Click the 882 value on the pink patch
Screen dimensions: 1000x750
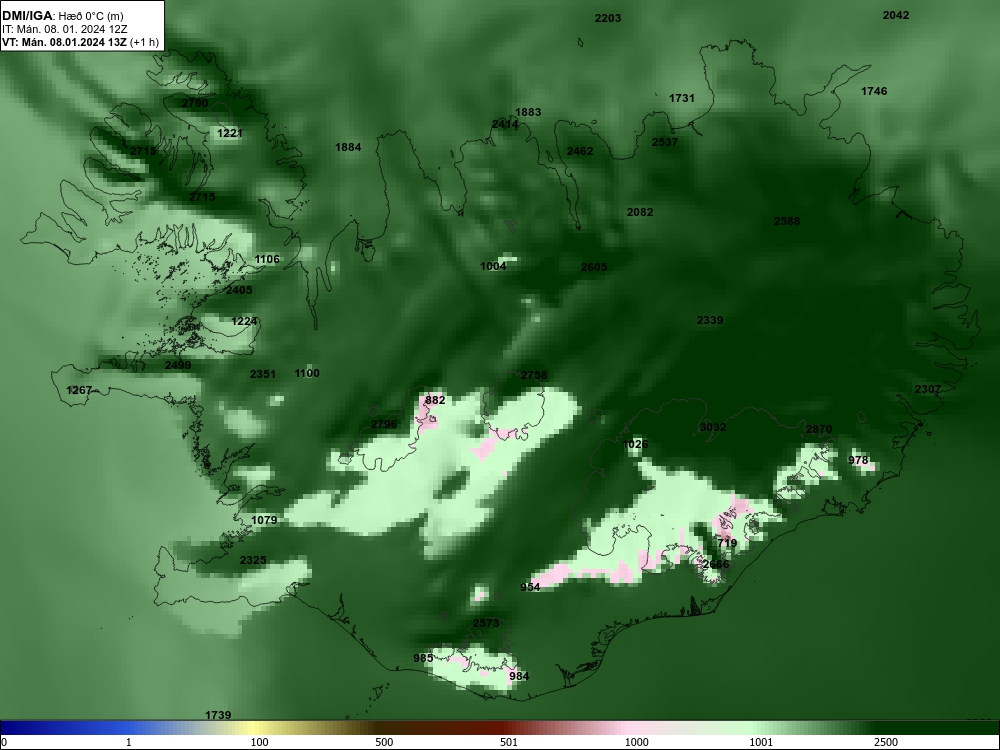(x=435, y=401)
